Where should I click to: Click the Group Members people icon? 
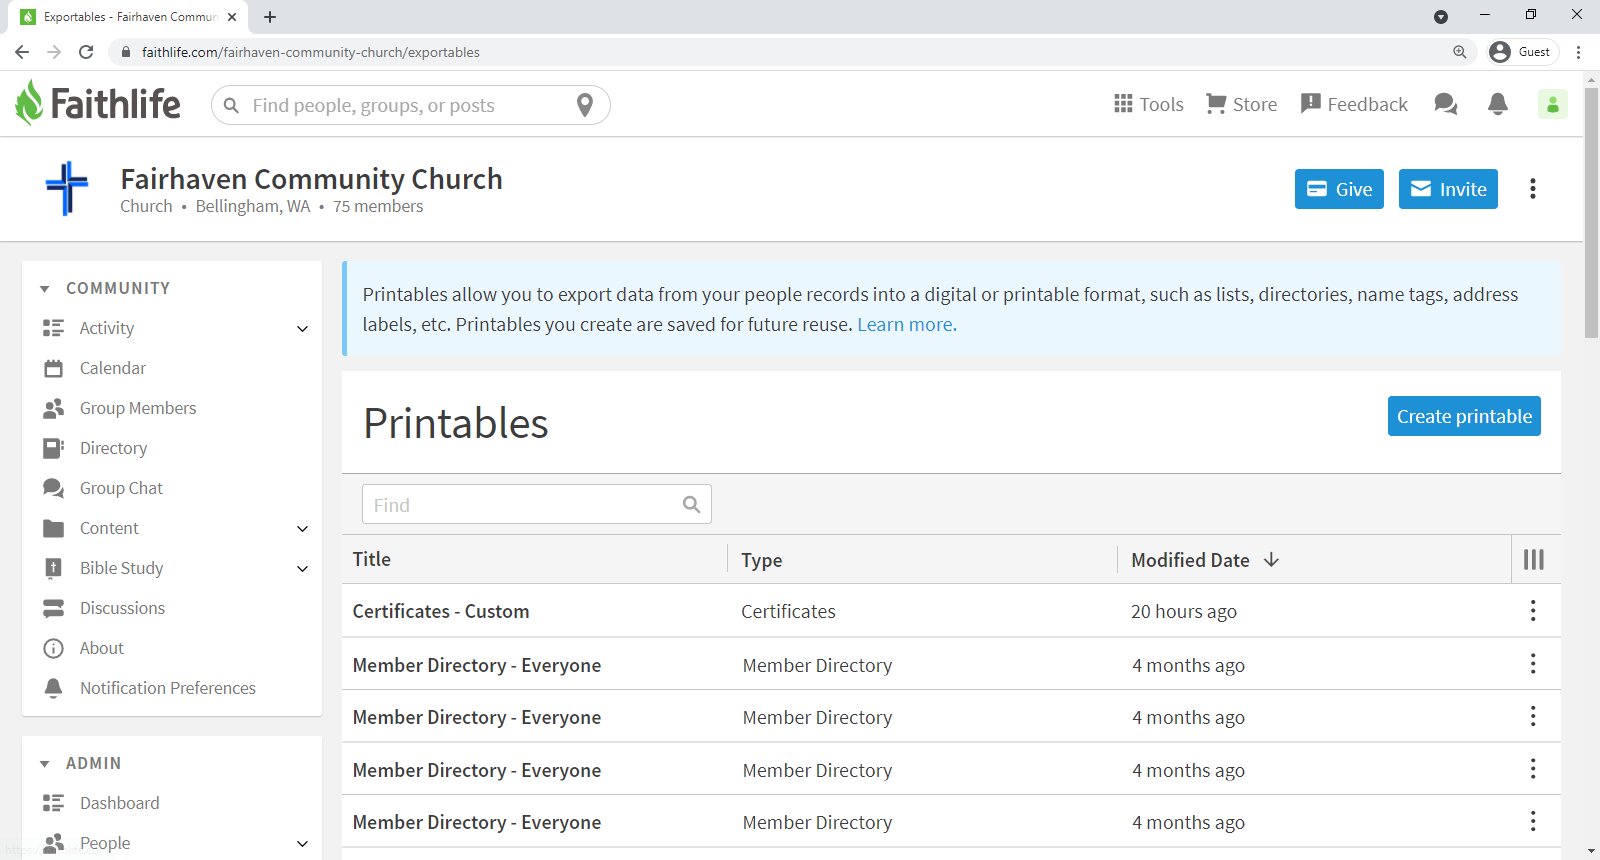[54, 408]
